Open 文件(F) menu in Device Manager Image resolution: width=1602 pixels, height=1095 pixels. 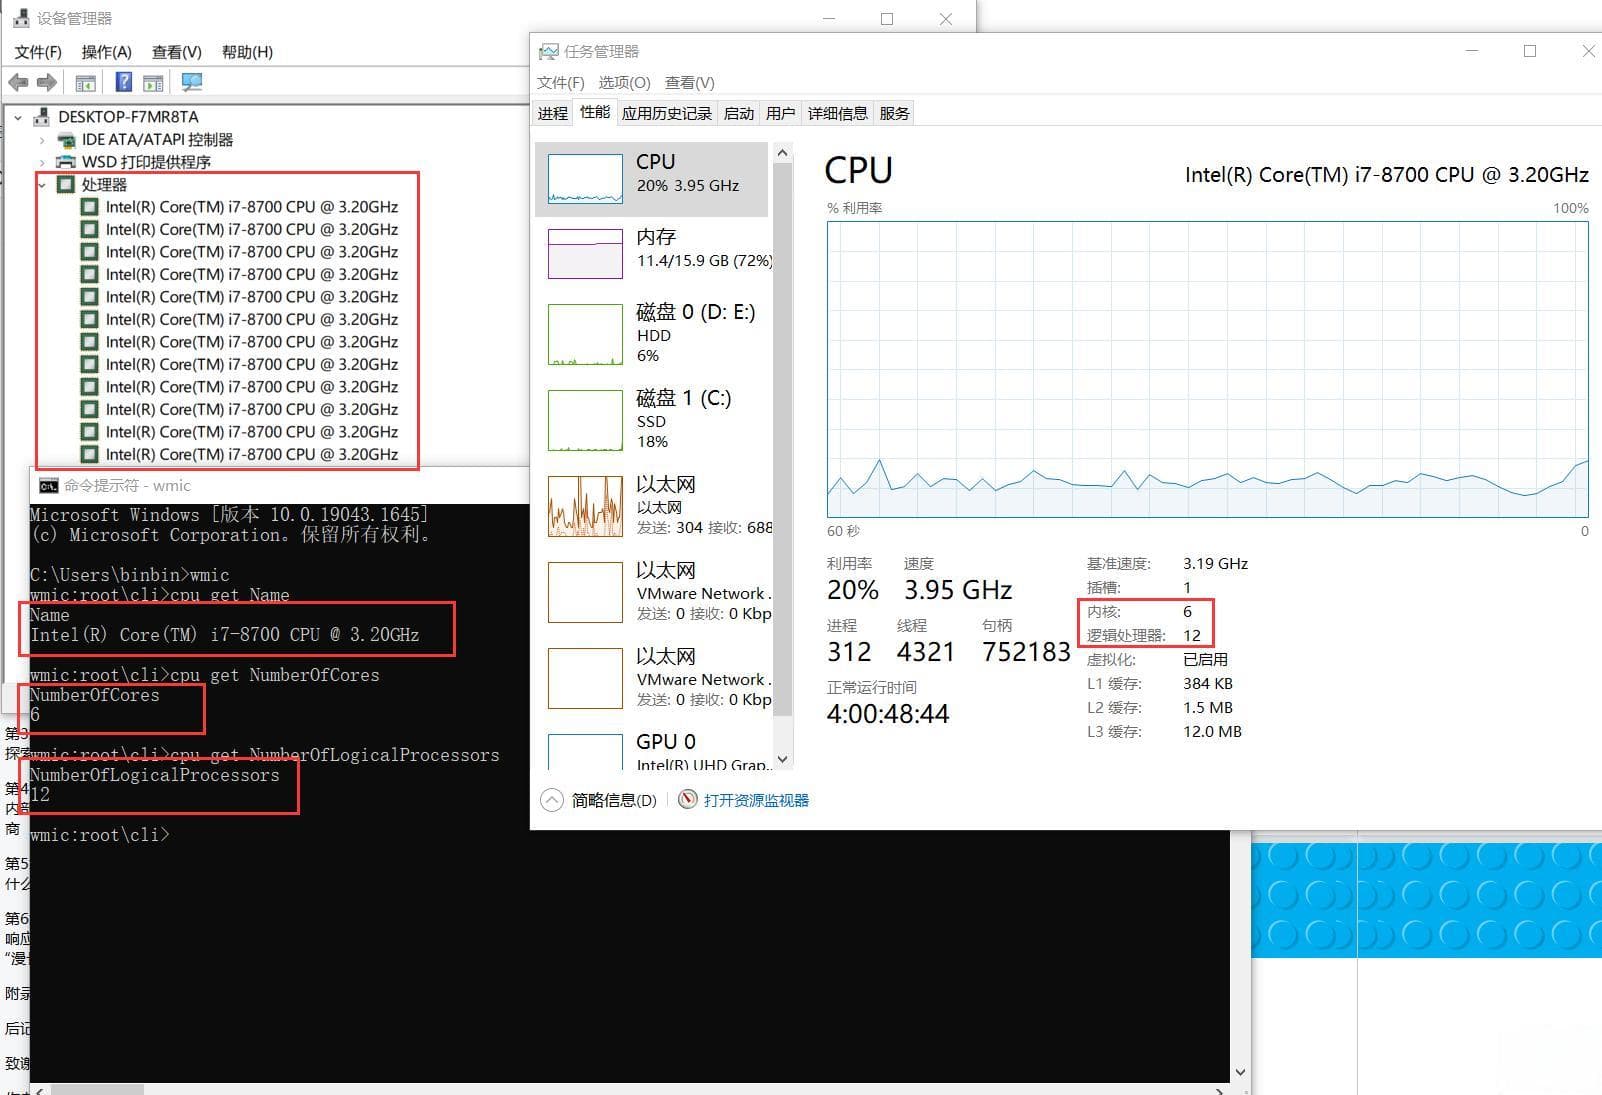(38, 52)
